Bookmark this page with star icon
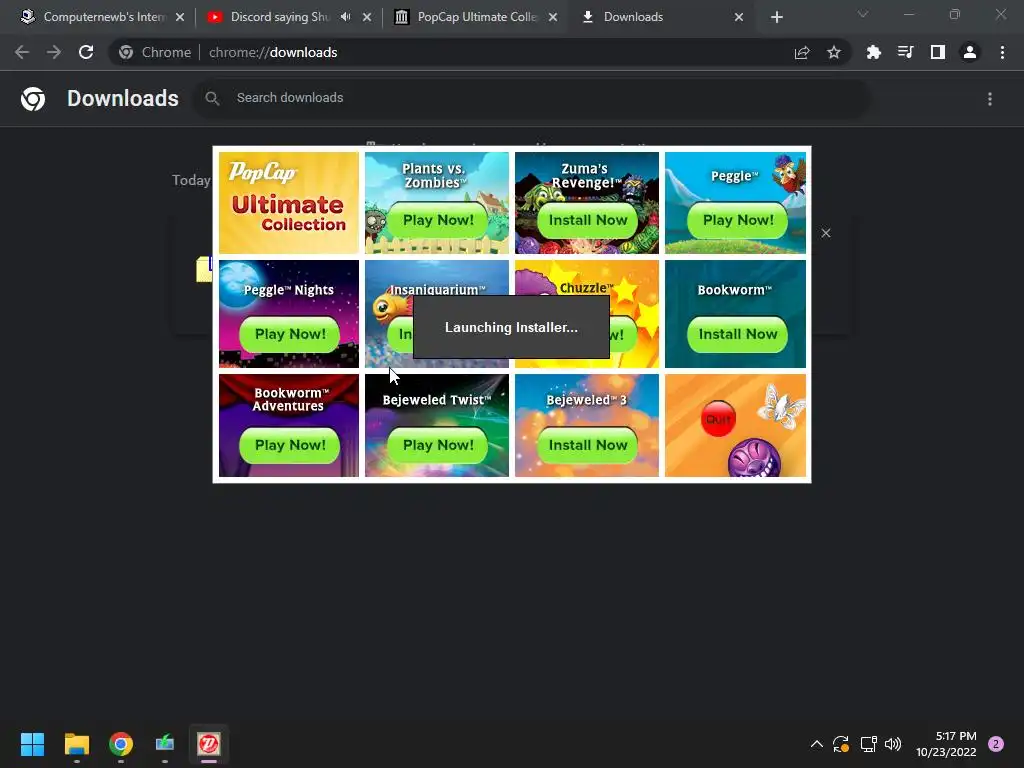This screenshot has height=768, width=1024. [834, 52]
